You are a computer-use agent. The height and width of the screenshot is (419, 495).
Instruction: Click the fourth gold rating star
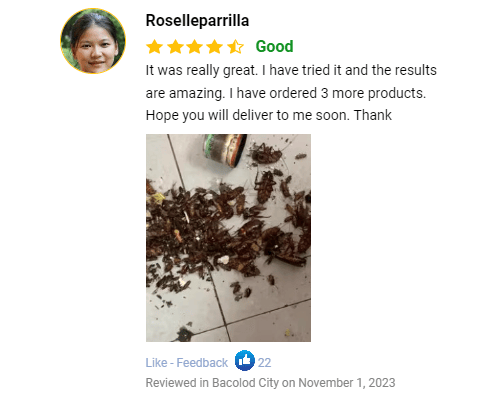point(215,47)
